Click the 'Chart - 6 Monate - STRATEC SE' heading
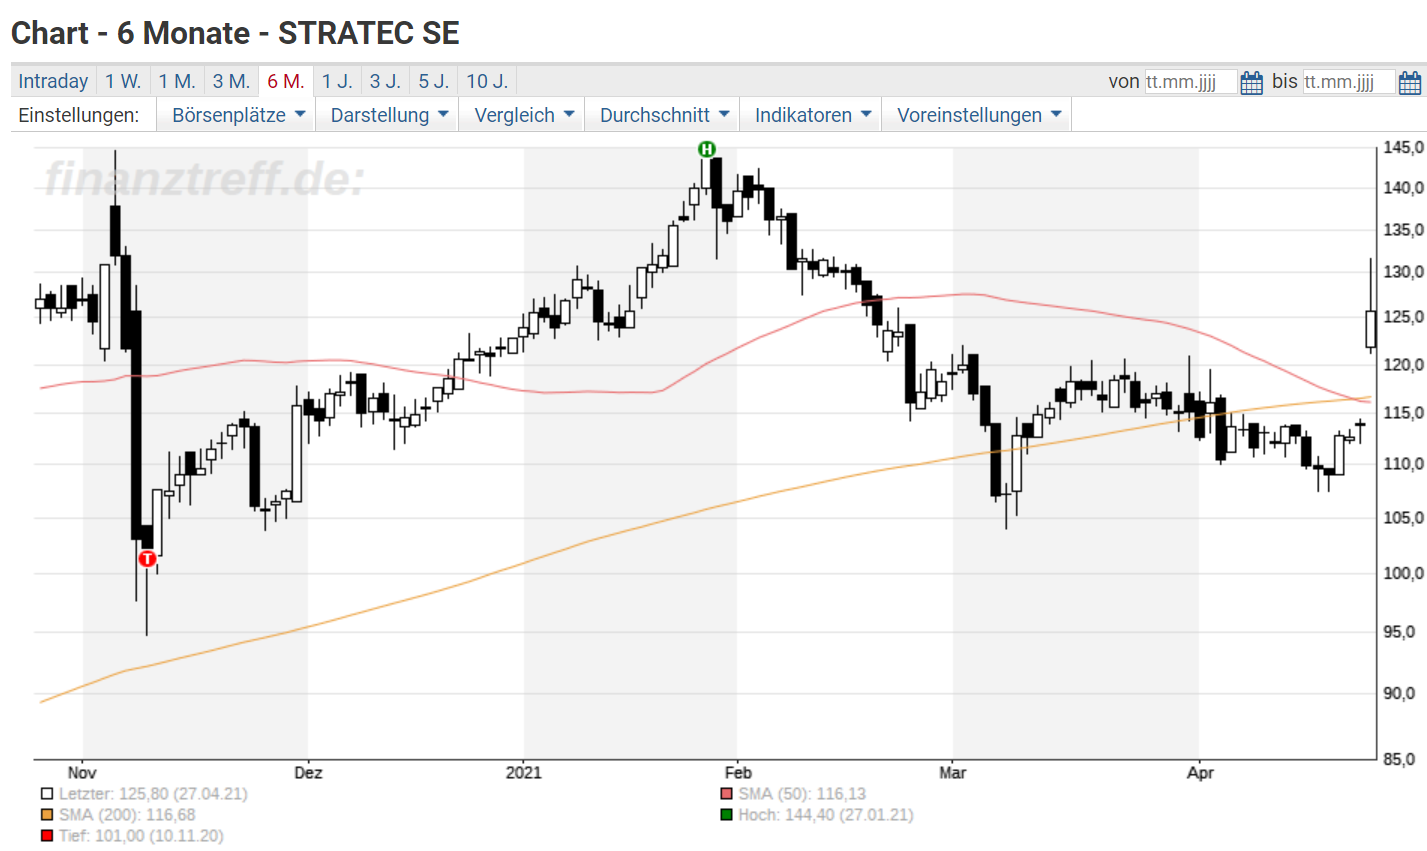1427x851 pixels. click(x=235, y=33)
